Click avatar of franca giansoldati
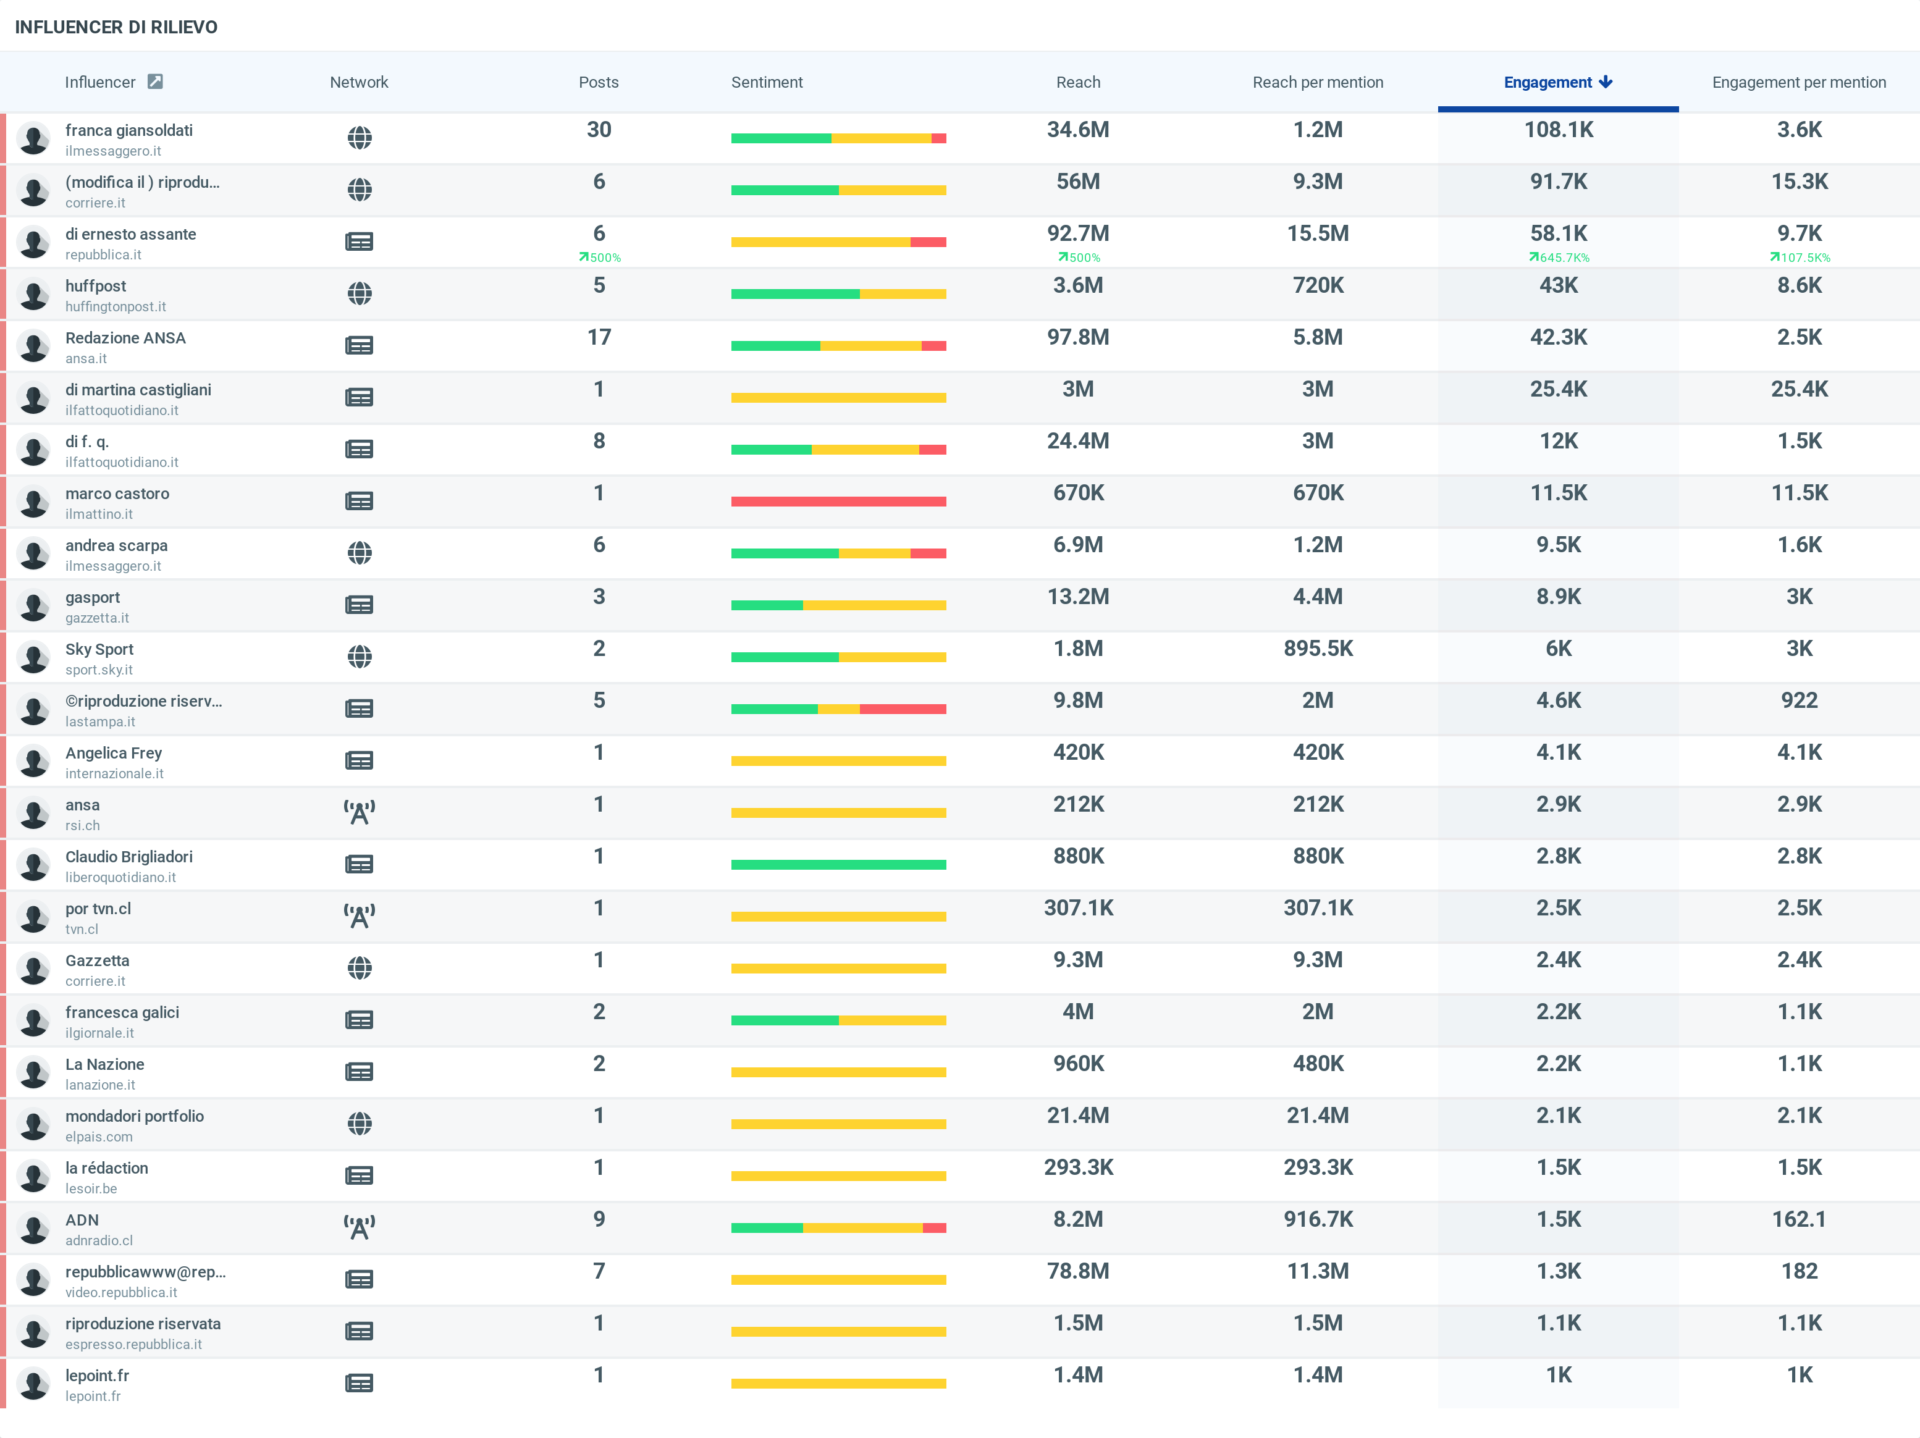The width and height of the screenshot is (1920, 1438). [34, 139]
